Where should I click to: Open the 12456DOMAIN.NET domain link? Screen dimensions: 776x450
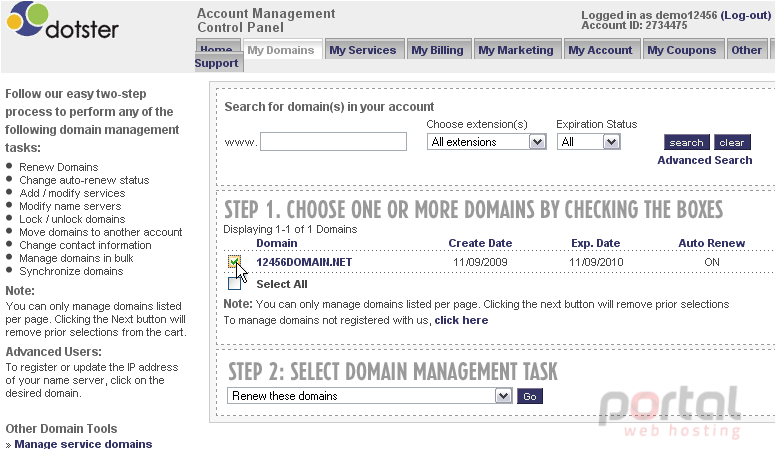click(x=304, y=262)
